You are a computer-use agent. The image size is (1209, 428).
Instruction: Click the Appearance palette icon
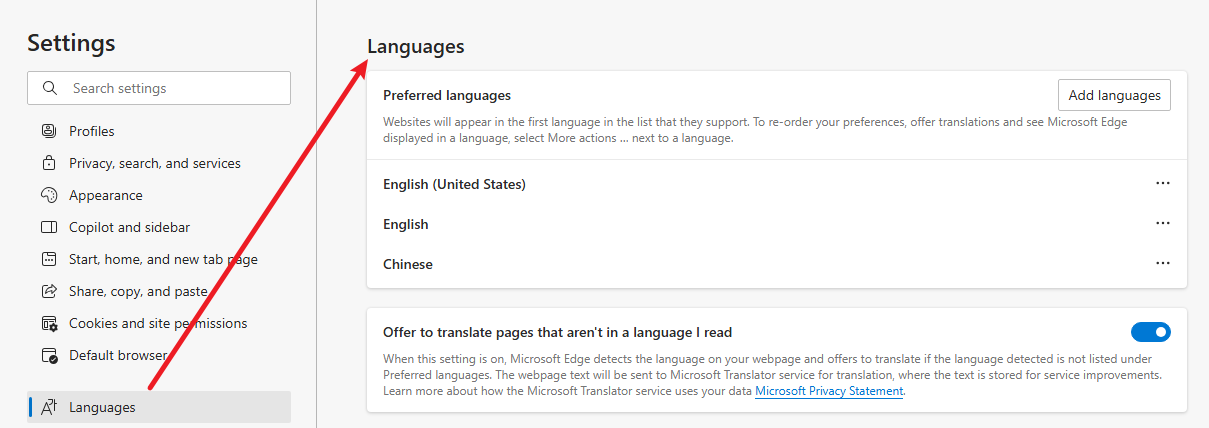pyautogui.click(x=49, y=195)
